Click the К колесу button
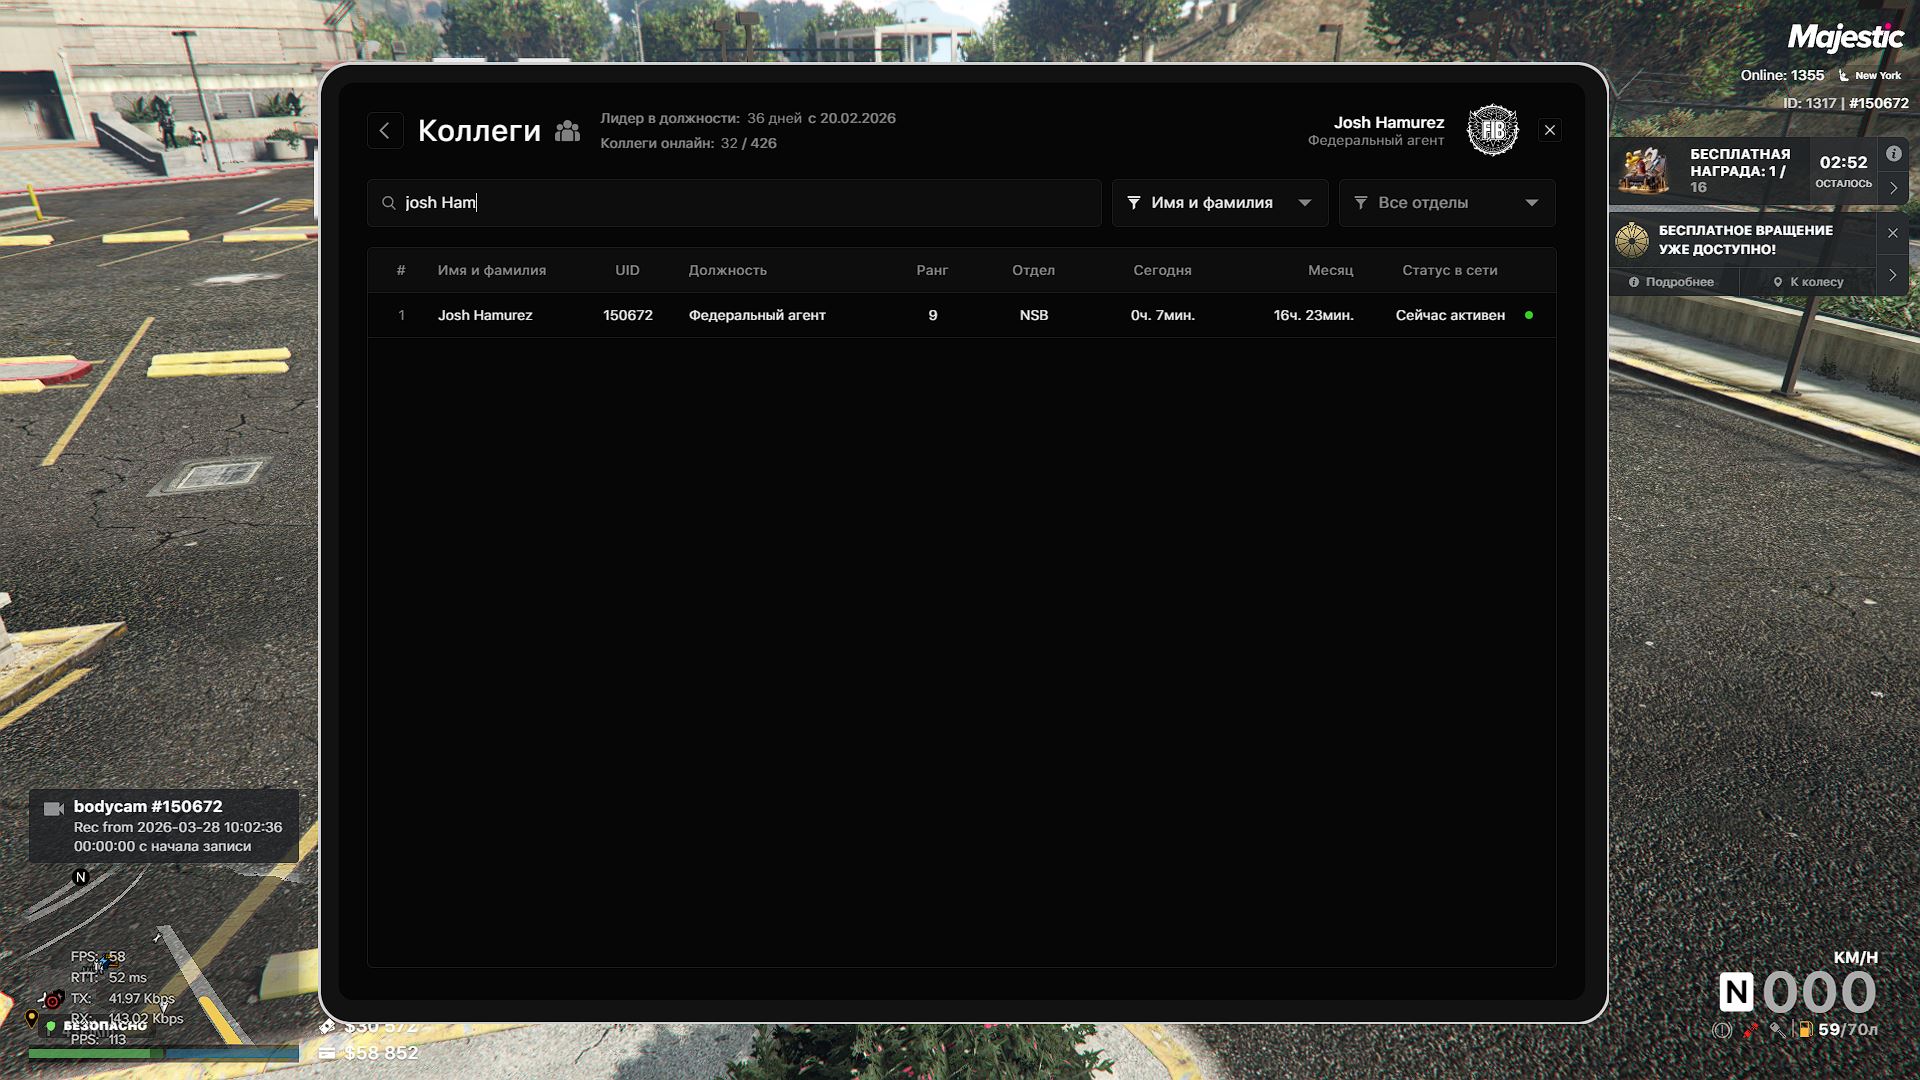Viewport: 1920px width, 1080px height. tap(1808, 282)
